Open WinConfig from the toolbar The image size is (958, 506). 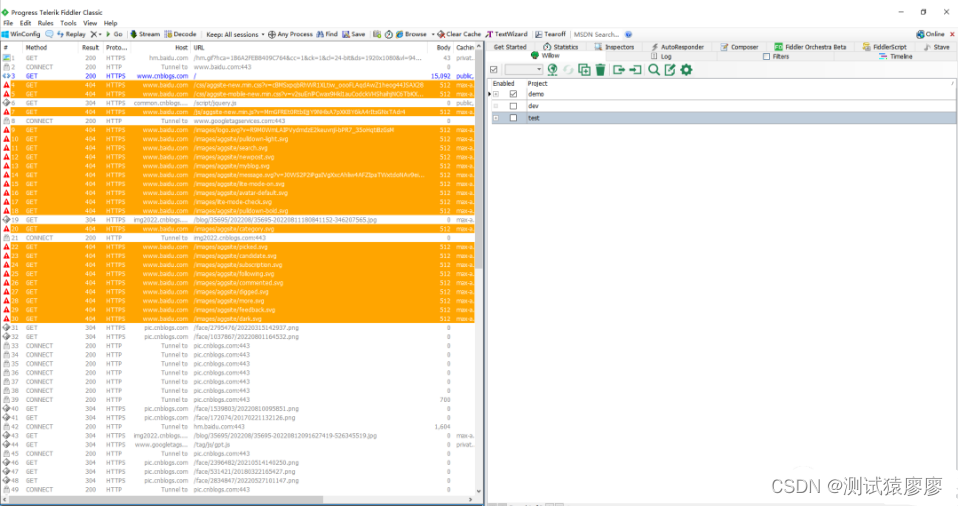pos(21,34)
